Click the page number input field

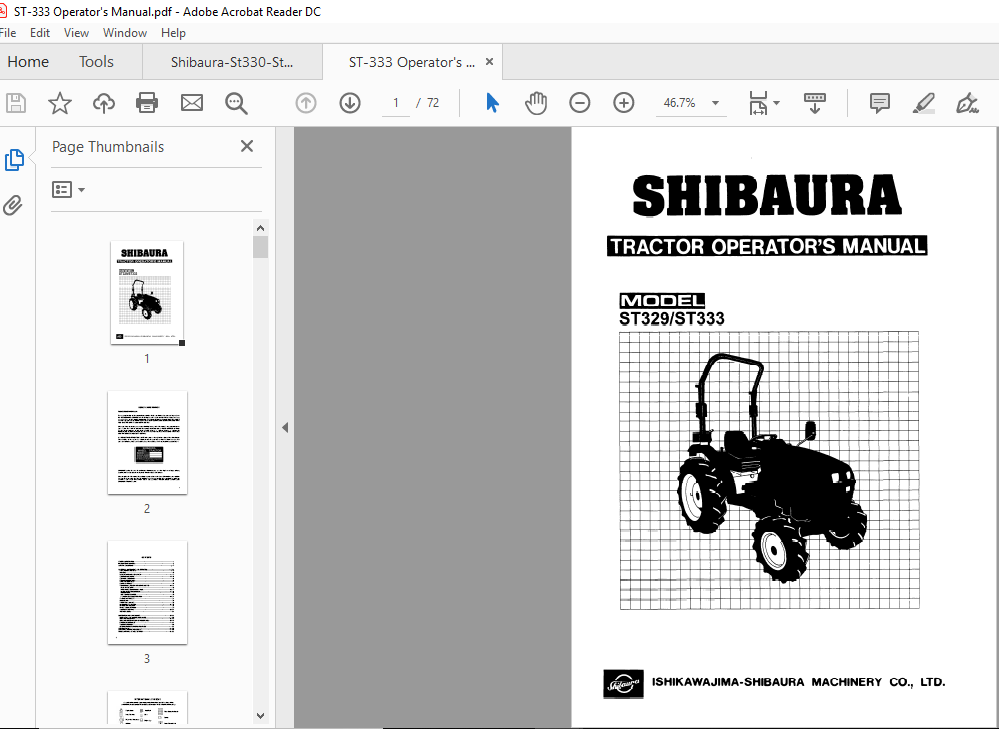coord(396,103)
